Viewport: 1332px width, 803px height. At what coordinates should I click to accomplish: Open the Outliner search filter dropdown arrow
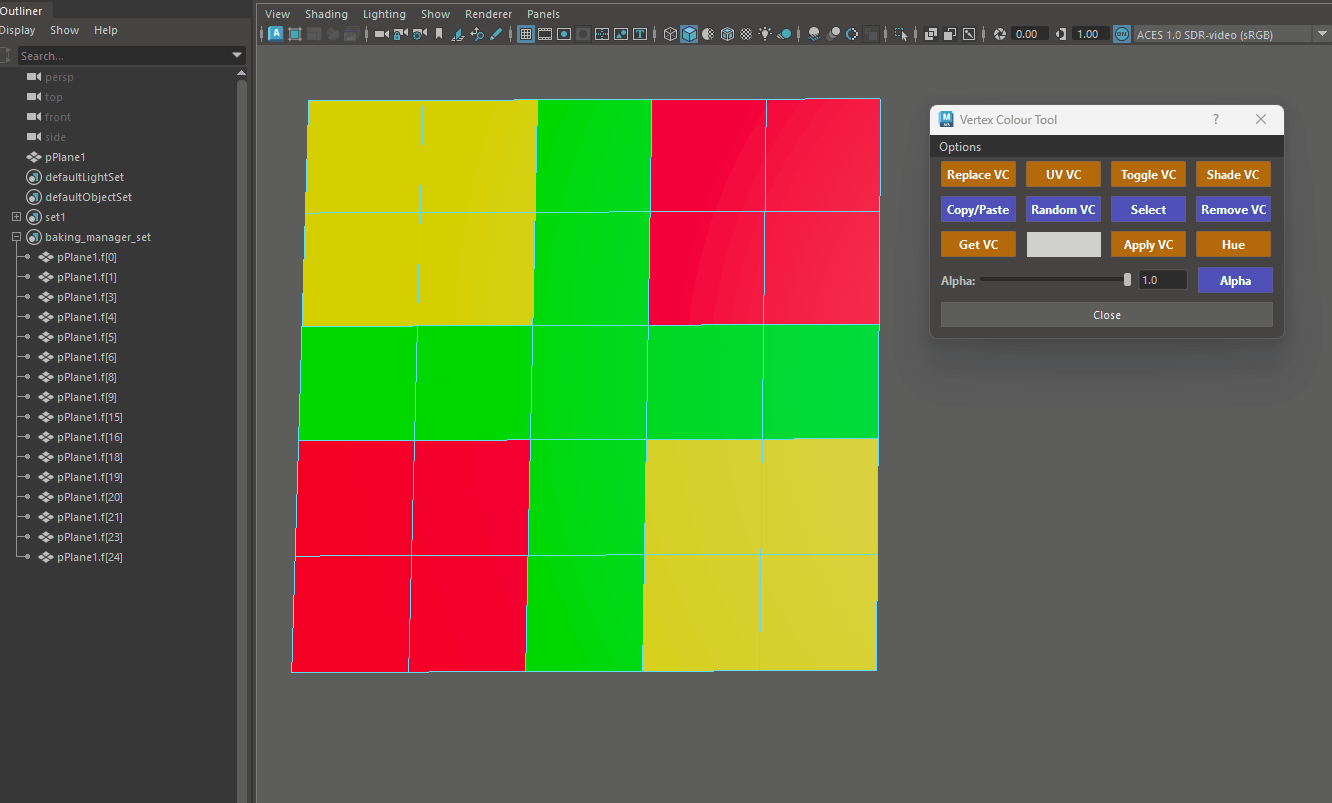[237, 56]
